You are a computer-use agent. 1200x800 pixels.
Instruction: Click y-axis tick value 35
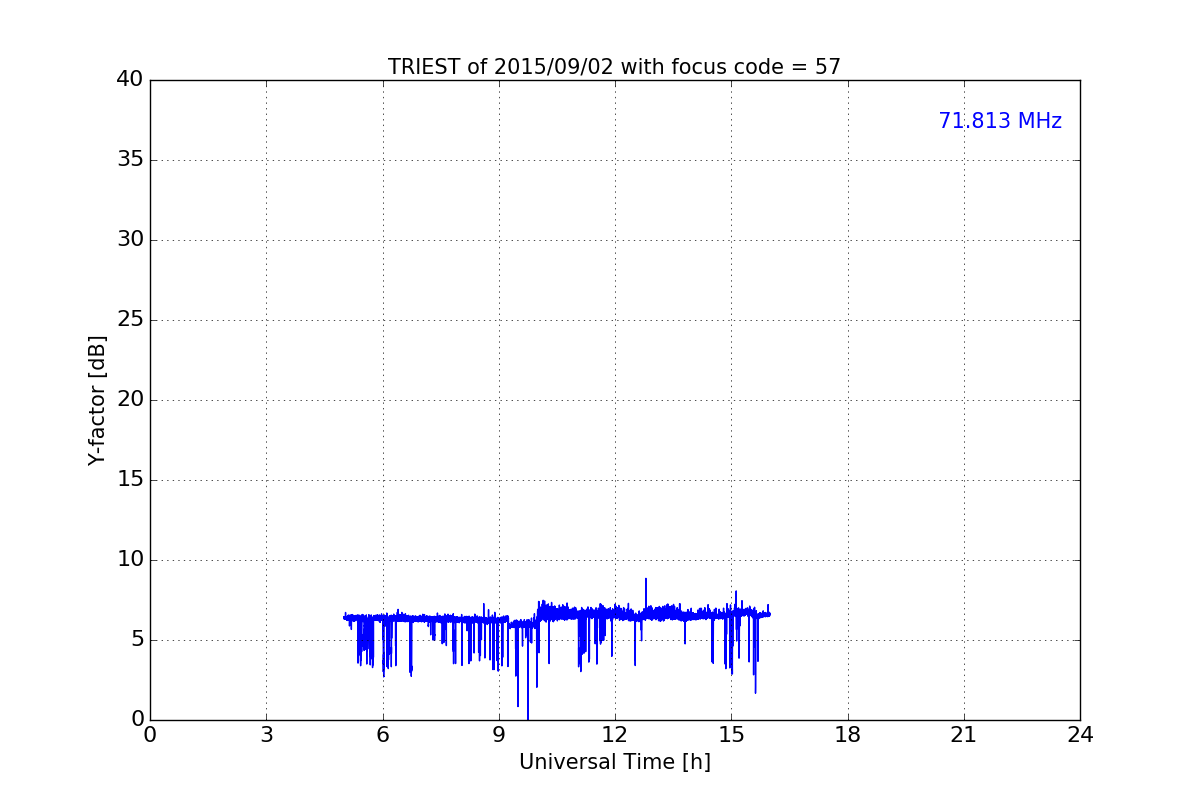coord(130,160)
